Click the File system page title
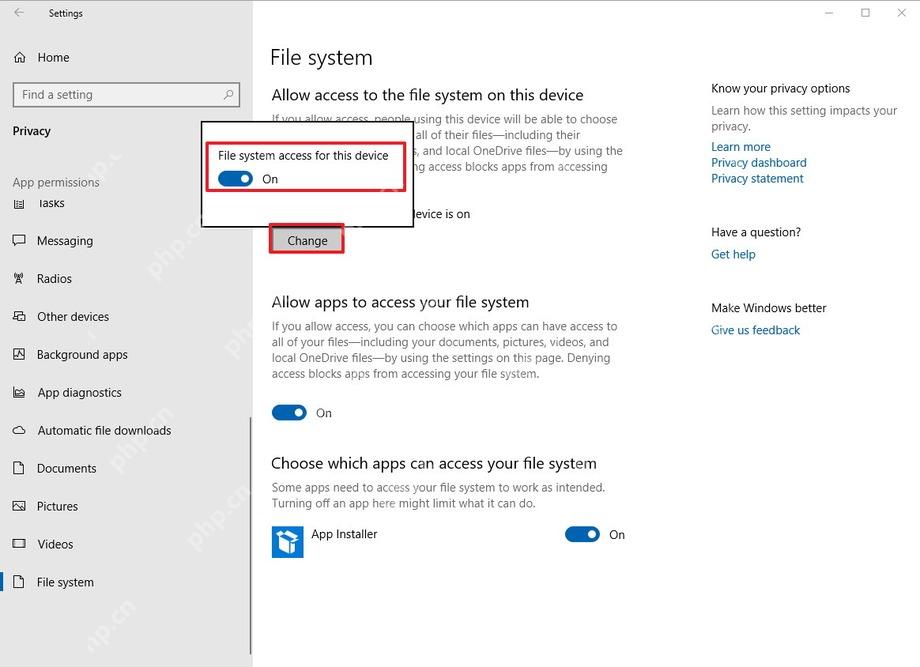Screen dimensions: 920x667 coord(321,57)
